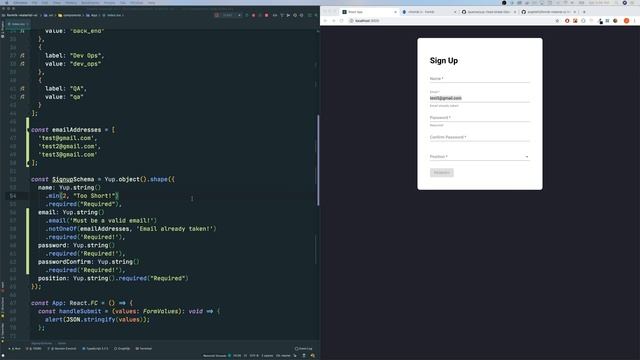This screenshot has width=640, height=360.
Task: Click the App folder in the breadcrumb
Action: click(92, 15)
